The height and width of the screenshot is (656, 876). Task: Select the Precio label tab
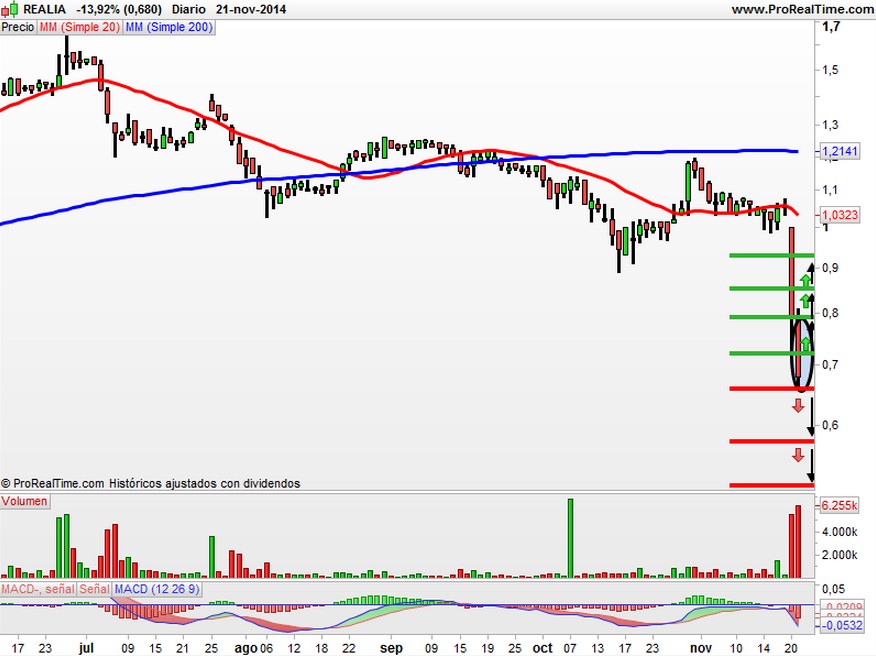pos(18,27)
